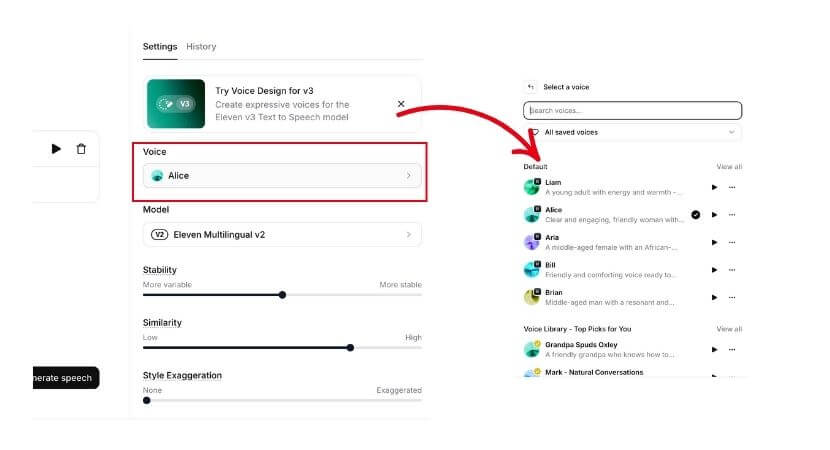Image resolution: width=830 pixels, height=450 pixels.
Task: View all Default voices
Action: tap(729, 167)
